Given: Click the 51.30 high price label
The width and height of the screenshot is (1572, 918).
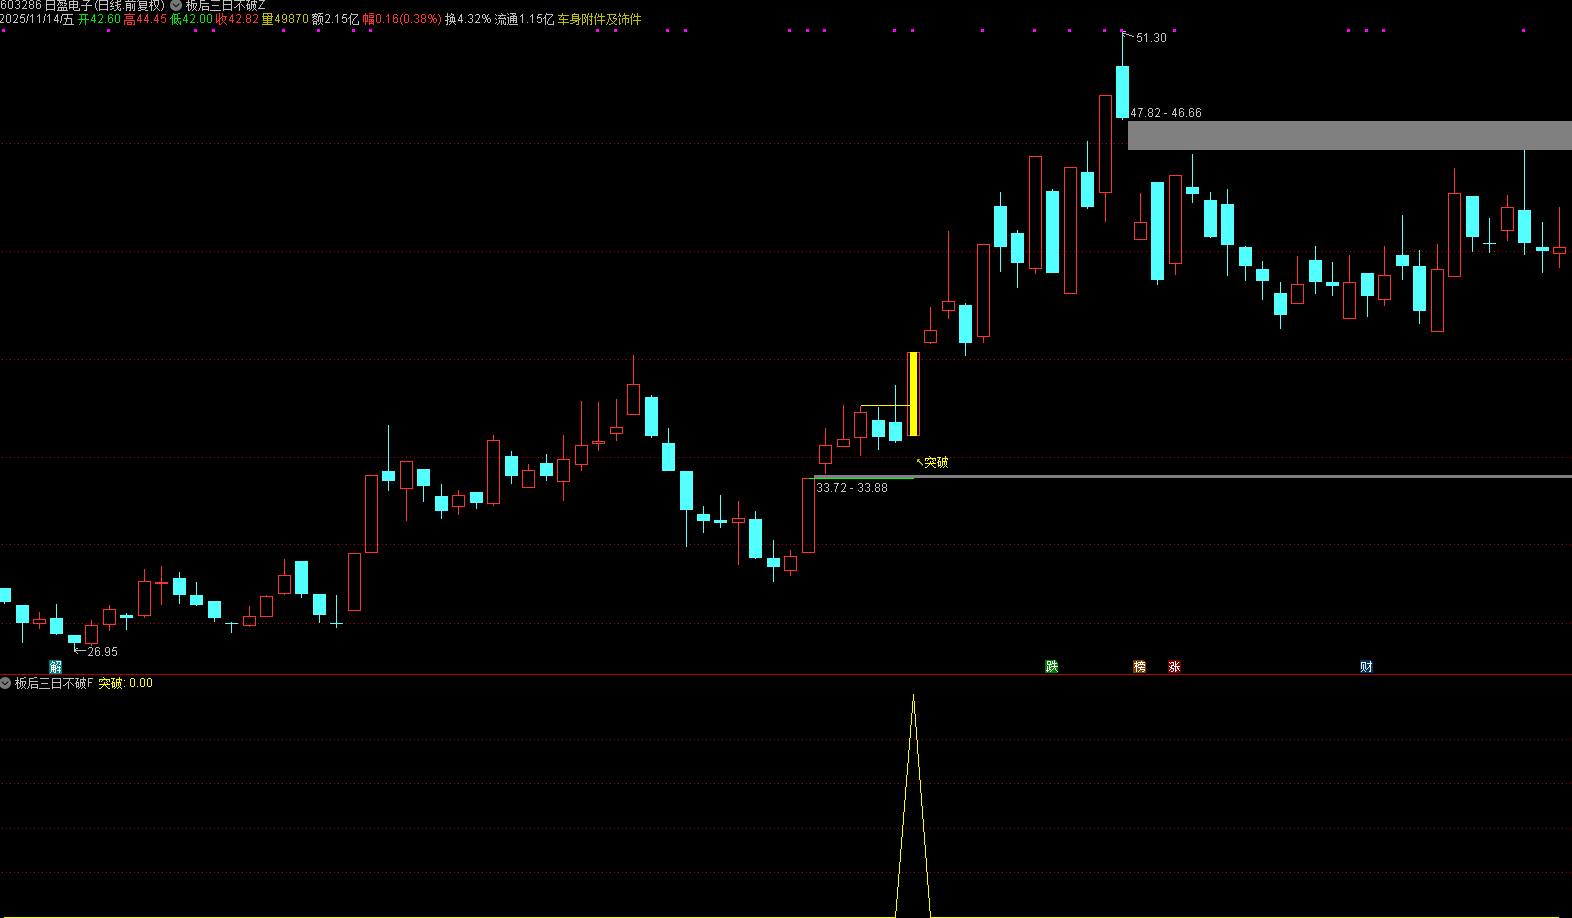Looking at the screenshot, I should pos(1151,38).
